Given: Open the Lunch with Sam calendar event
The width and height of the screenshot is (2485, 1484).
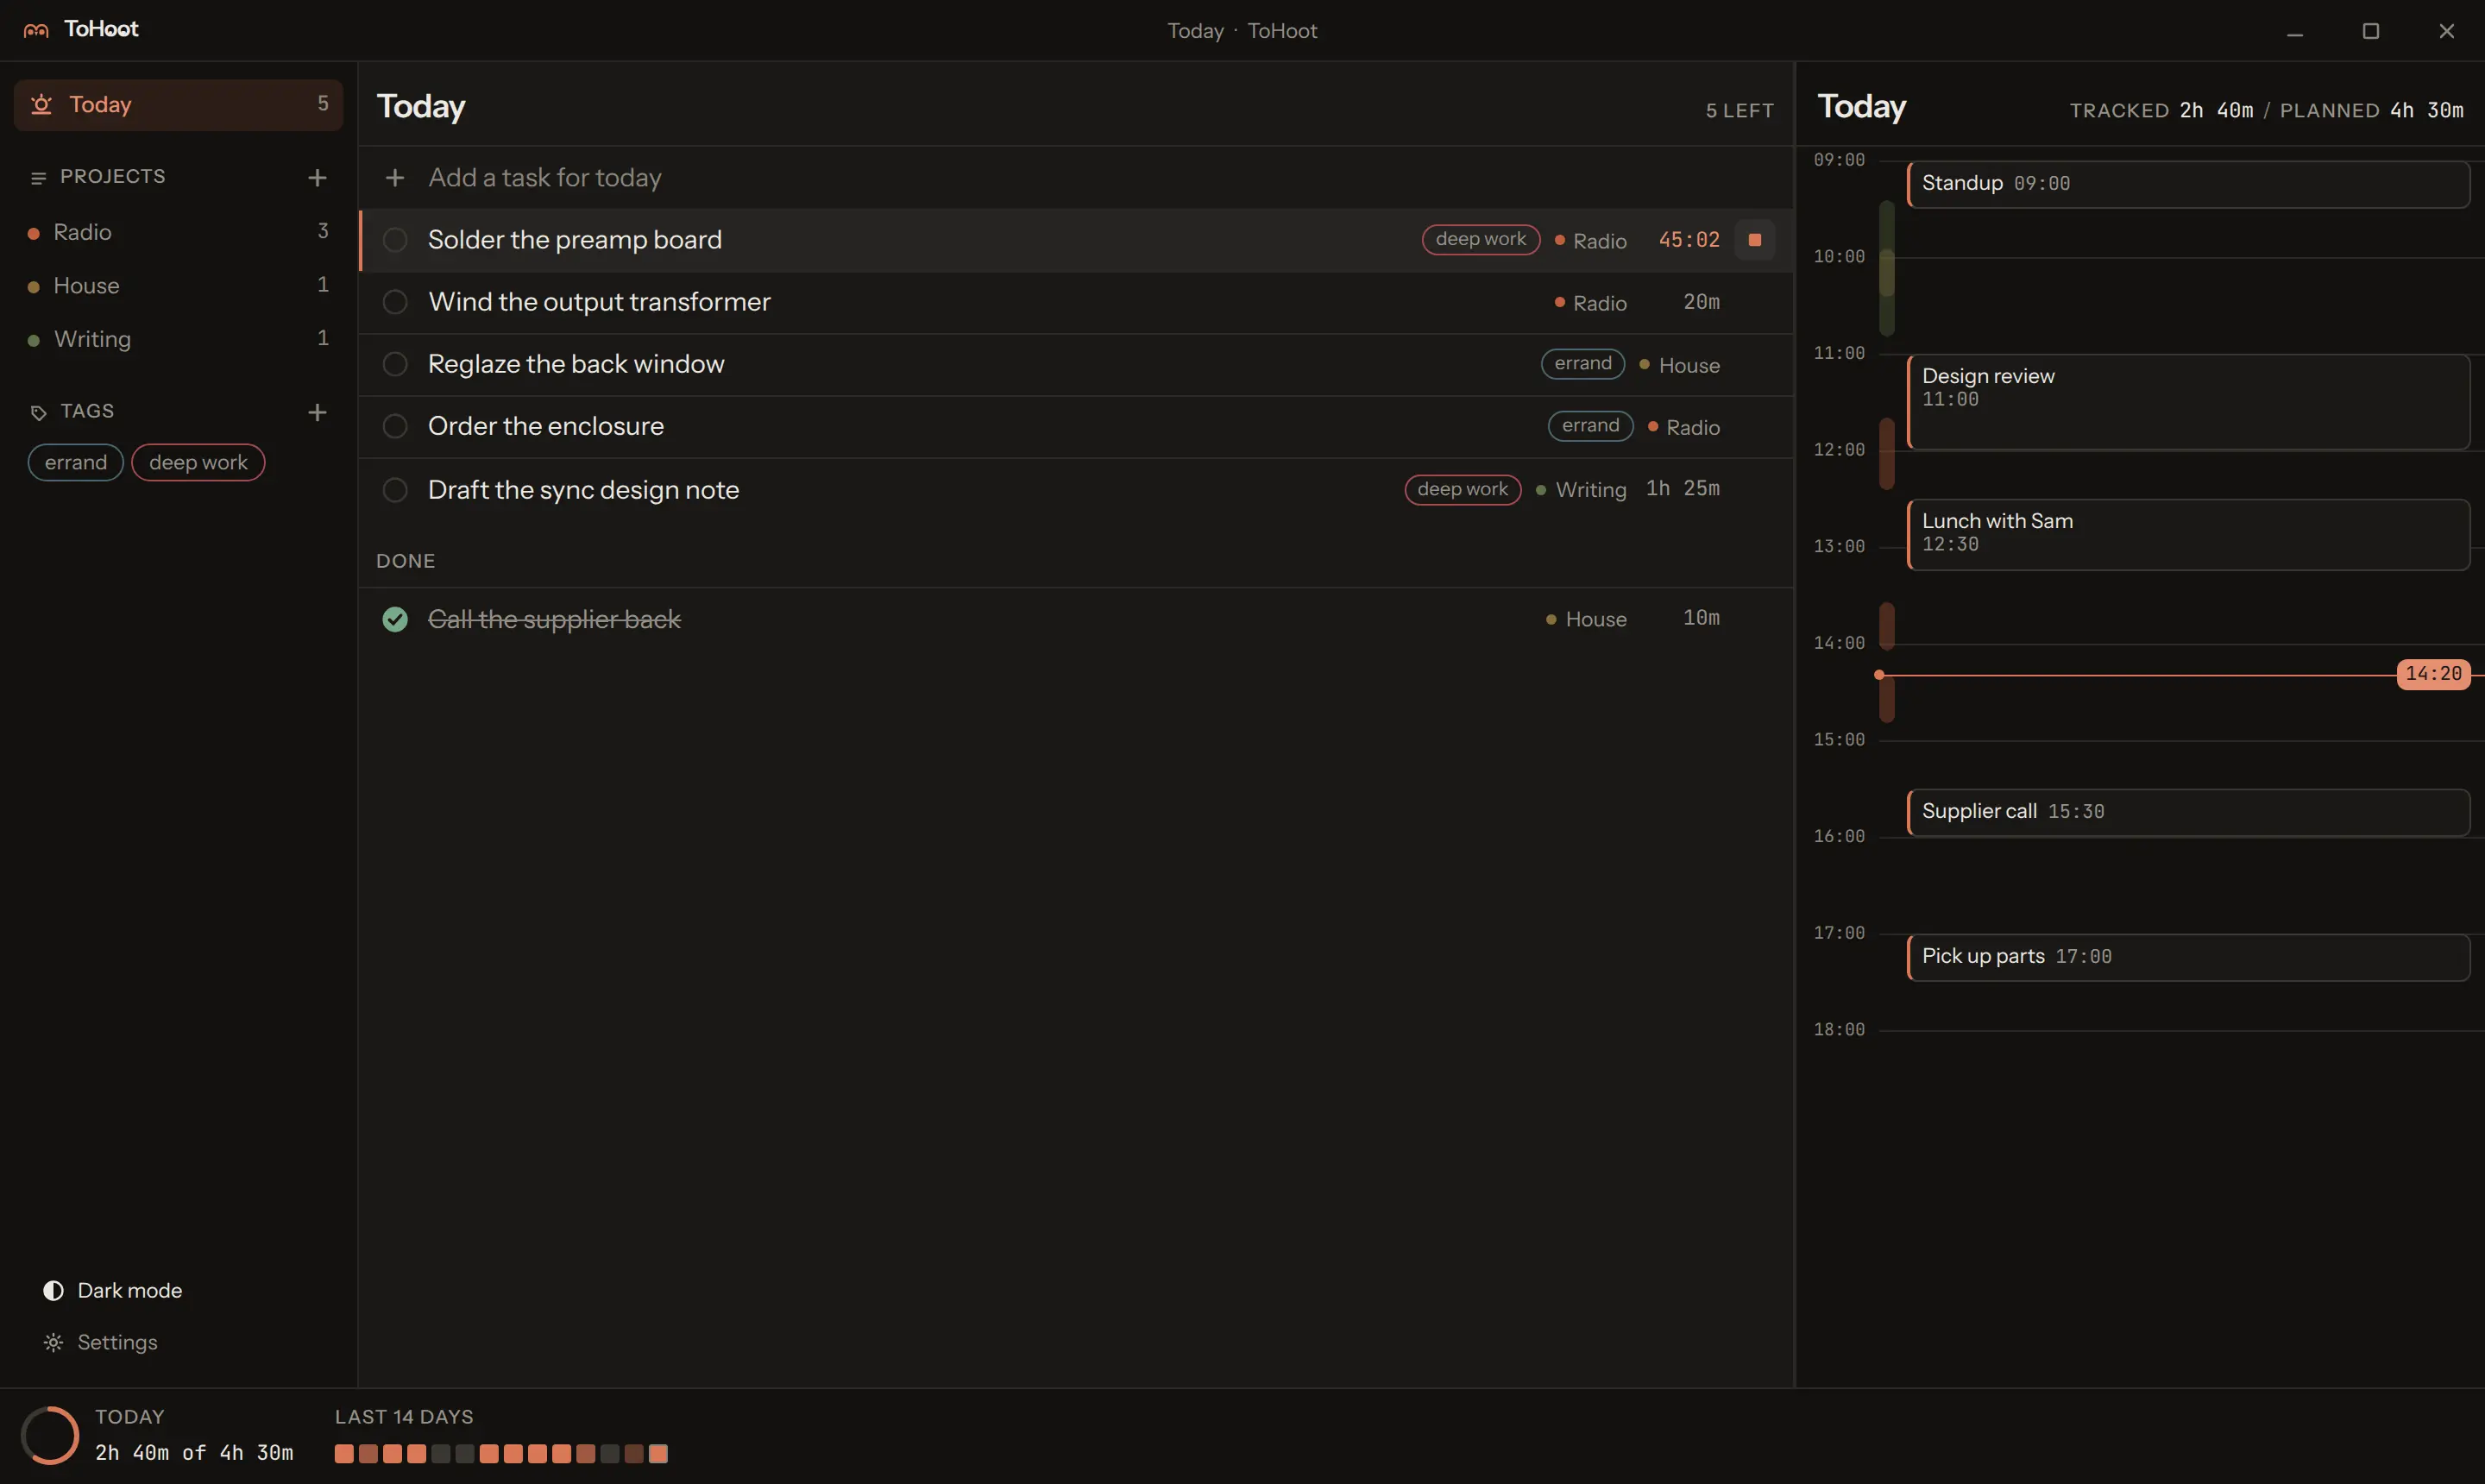Looking at the screenshot, I should point(2188,534).
